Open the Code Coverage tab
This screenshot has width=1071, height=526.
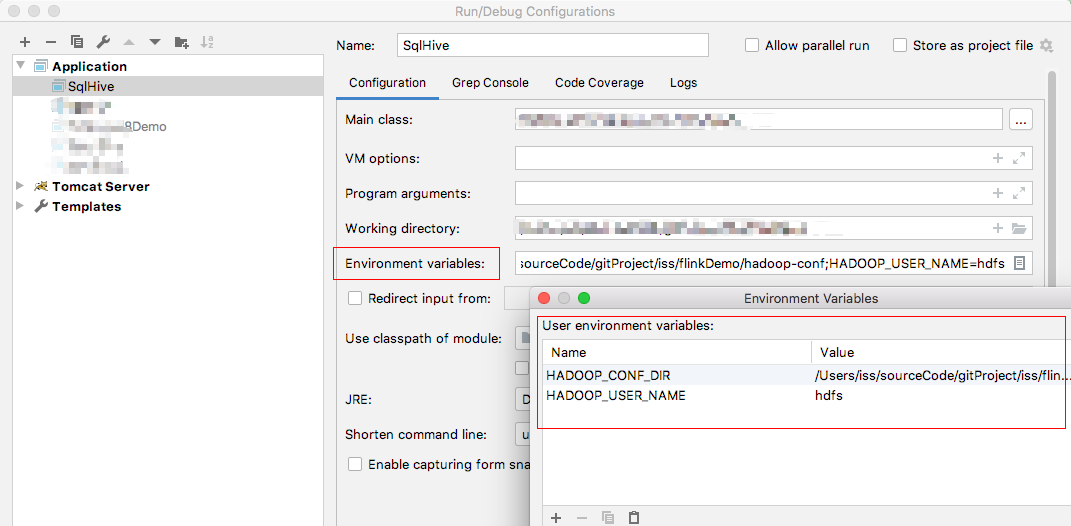point(599,83)
